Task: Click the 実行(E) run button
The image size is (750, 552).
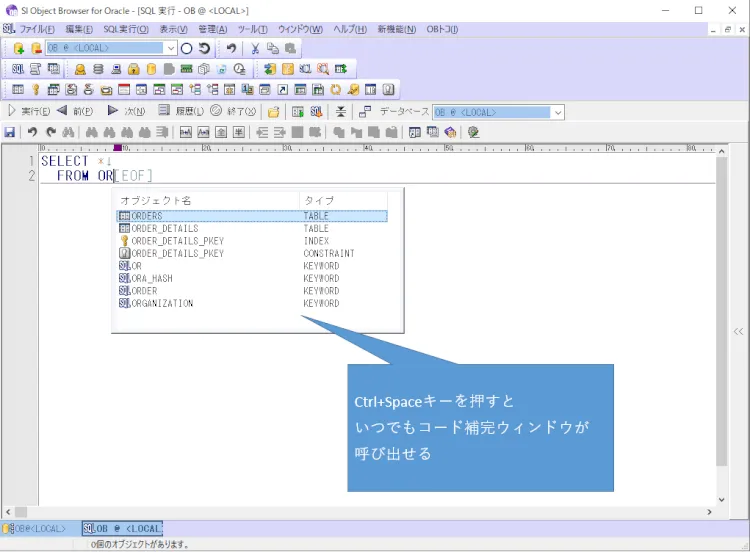Action: point(29,111)
